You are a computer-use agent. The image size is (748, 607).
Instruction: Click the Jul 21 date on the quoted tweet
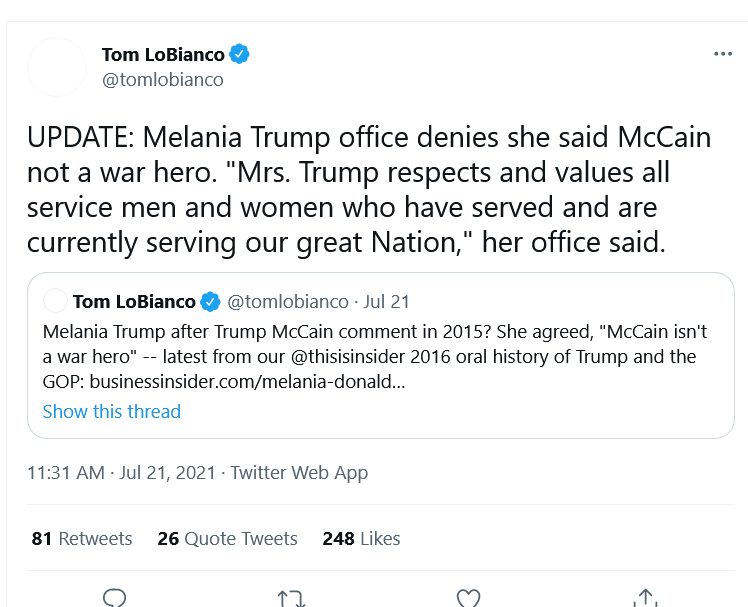point(386,302)
